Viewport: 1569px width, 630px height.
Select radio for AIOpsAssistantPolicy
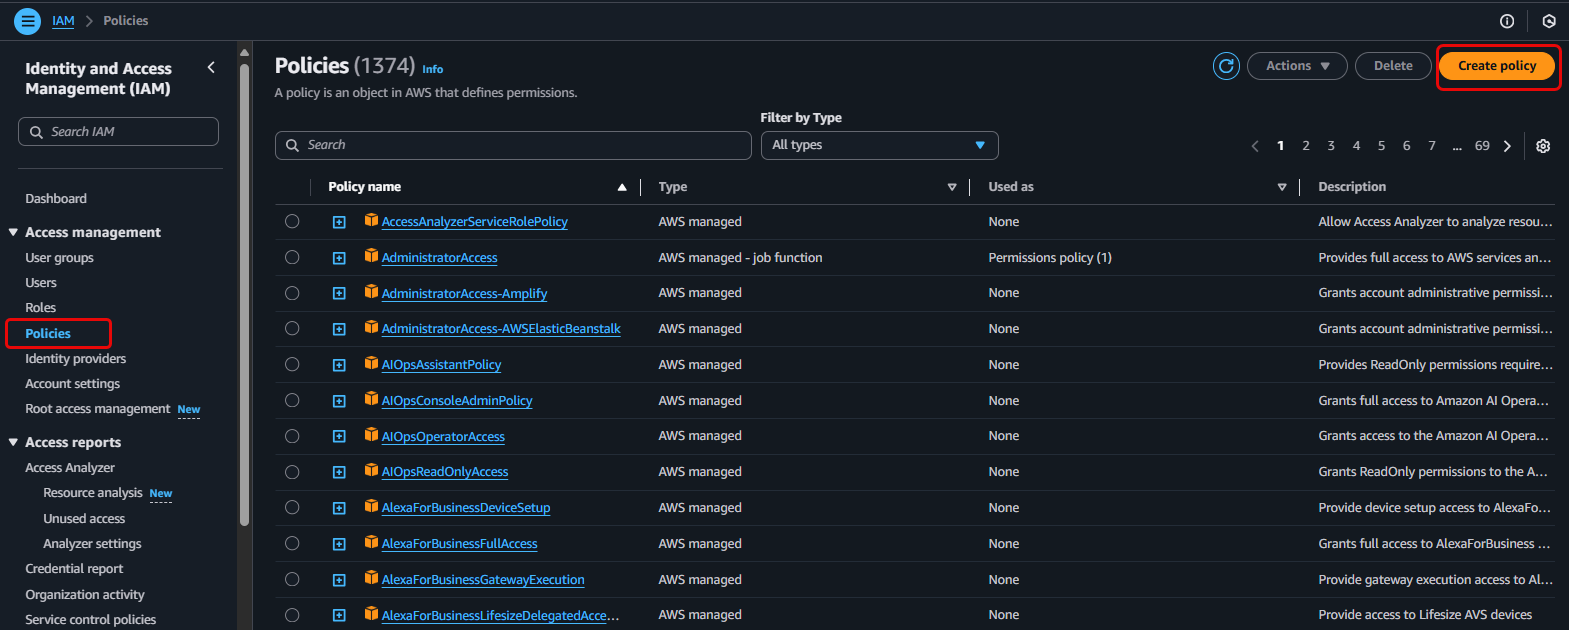pyautogui.click(x=292, y=364)
